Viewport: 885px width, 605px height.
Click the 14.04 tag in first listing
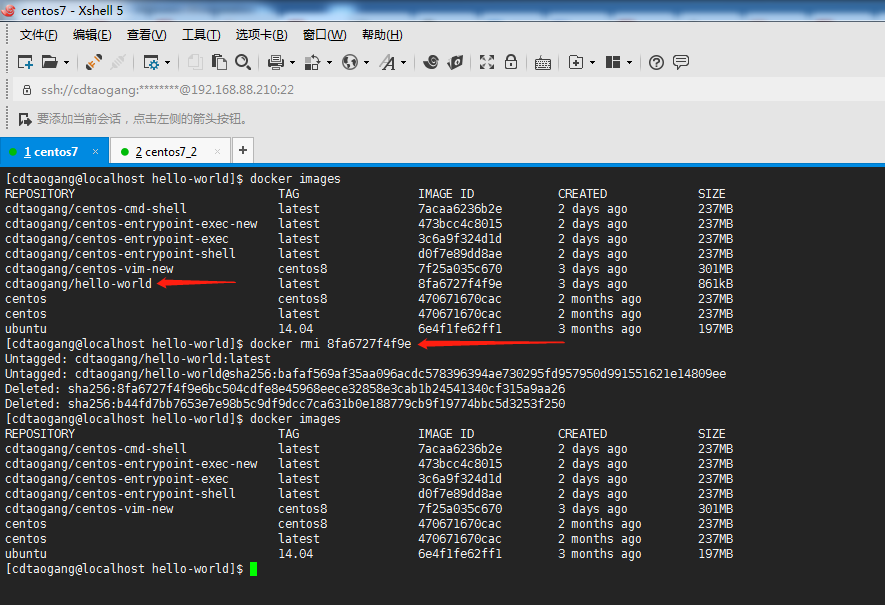(296, 328)
